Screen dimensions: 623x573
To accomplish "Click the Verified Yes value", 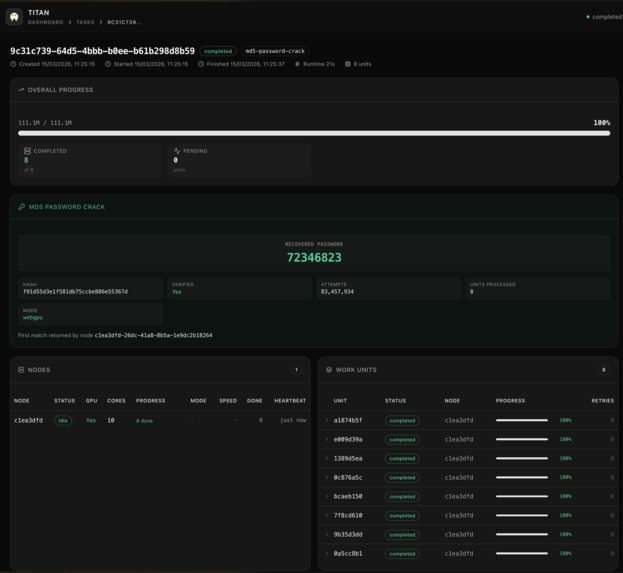I will (177, 292).
